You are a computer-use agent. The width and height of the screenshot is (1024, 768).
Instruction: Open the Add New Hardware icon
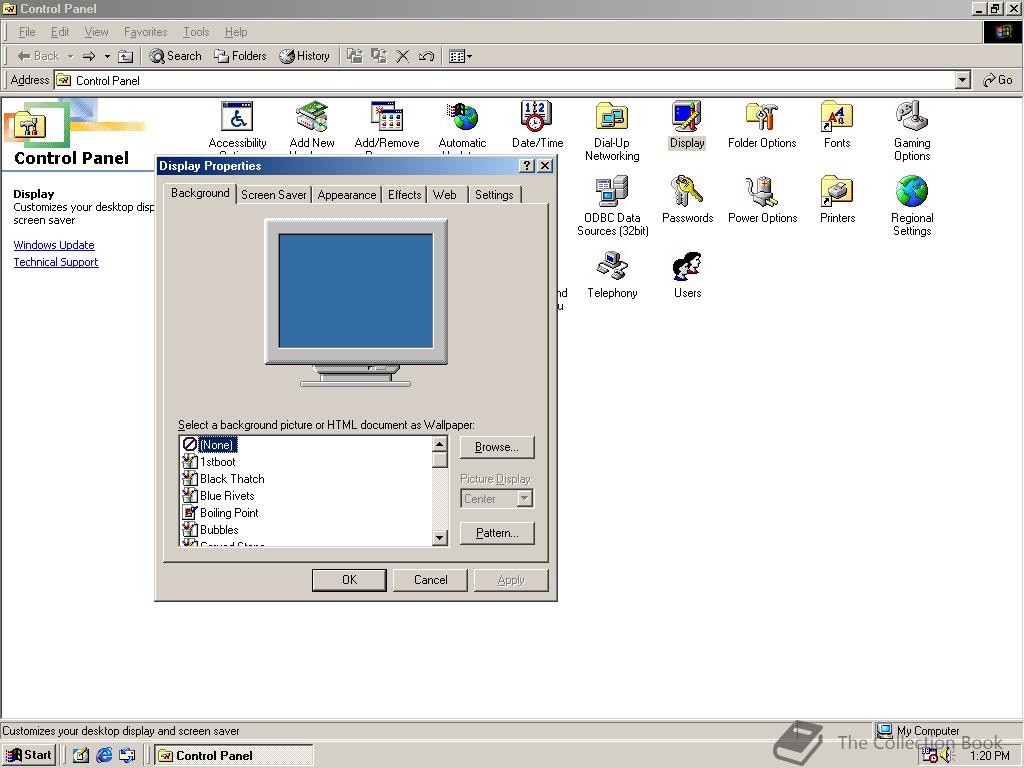(312, 118)
